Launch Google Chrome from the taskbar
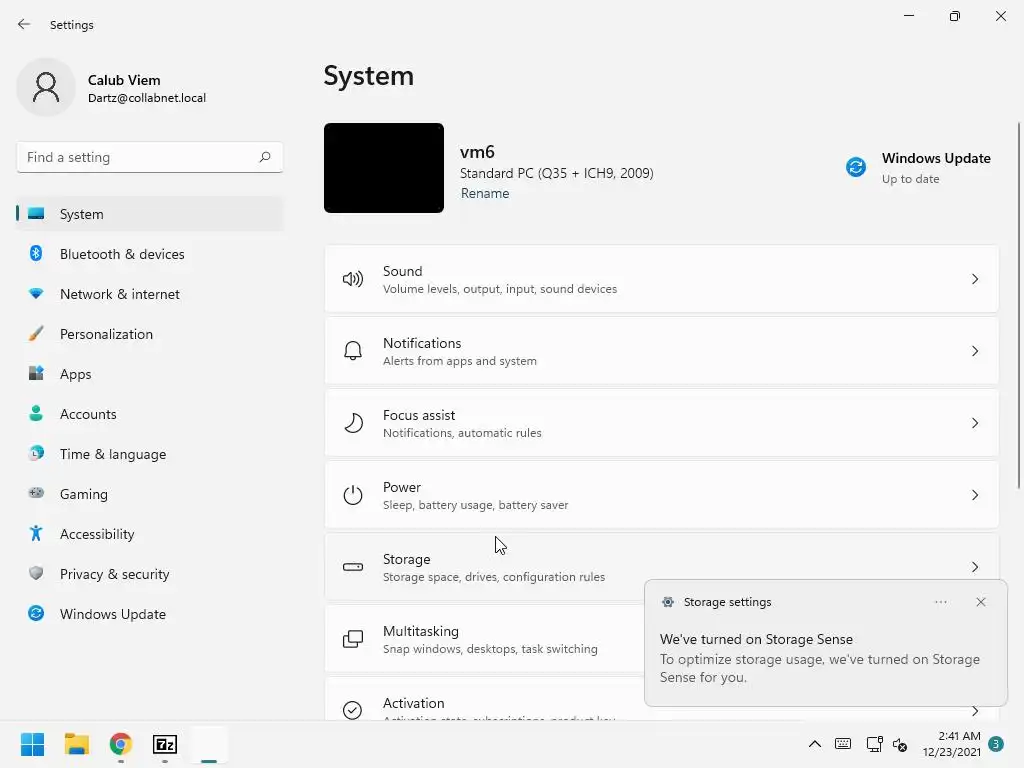The image size is (1024, 768). point(121,744)
